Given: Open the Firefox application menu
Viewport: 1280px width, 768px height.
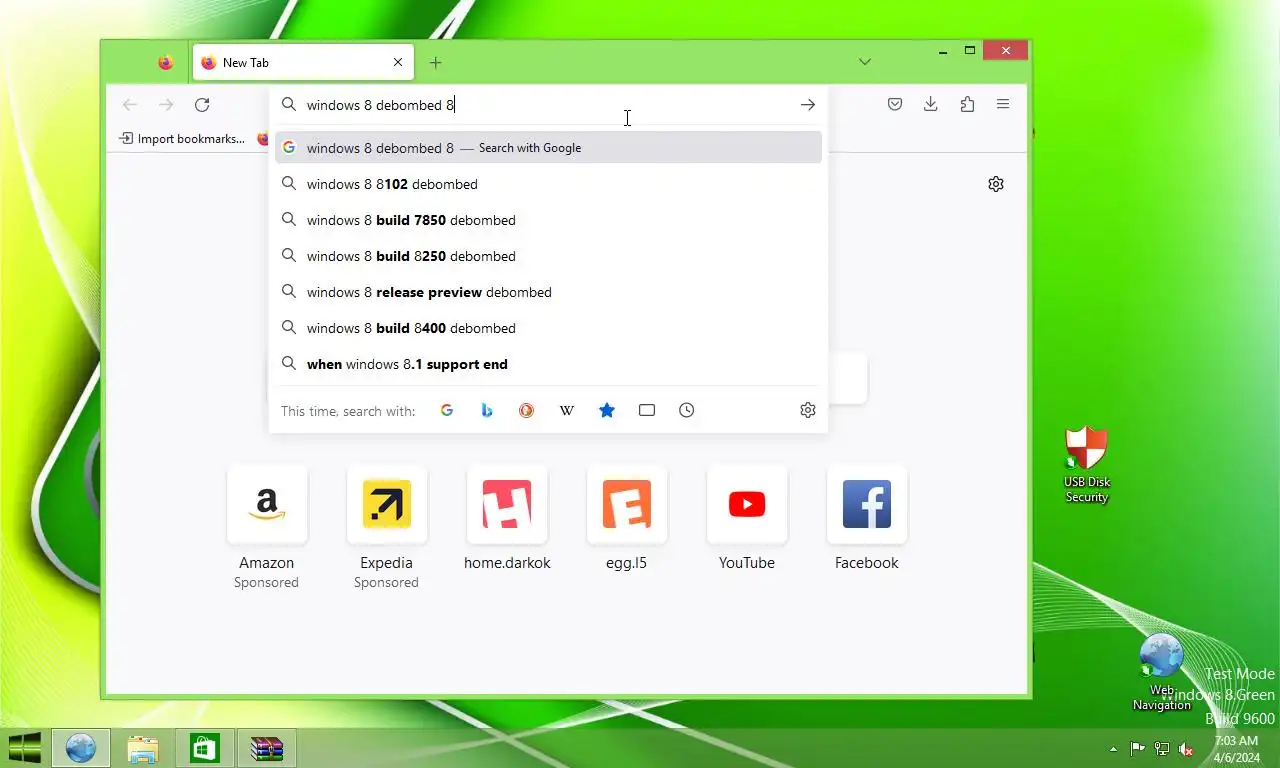Looking at the screenshot, I should click(x=1003, y=104).
